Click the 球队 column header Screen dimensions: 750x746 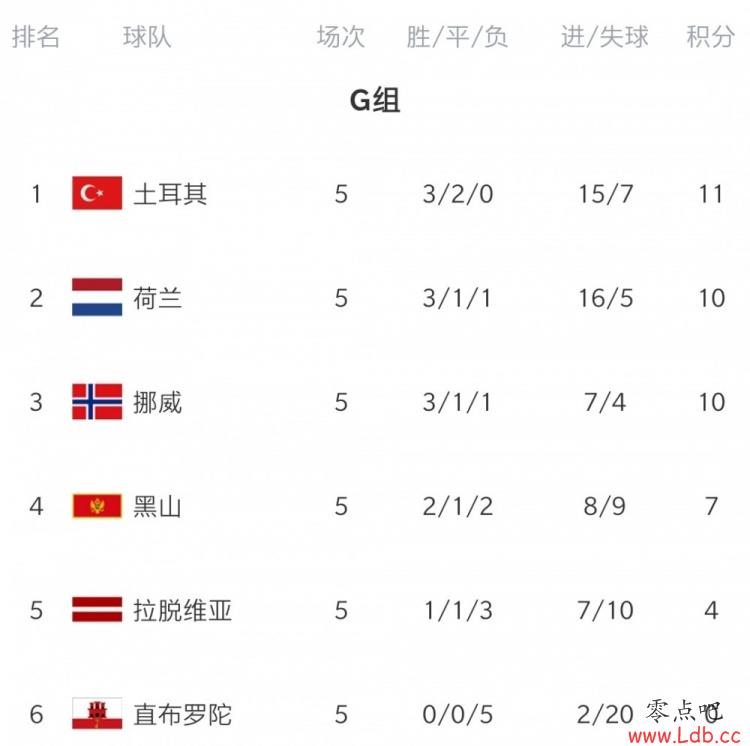pyautogui.click(x=147, y=37)
